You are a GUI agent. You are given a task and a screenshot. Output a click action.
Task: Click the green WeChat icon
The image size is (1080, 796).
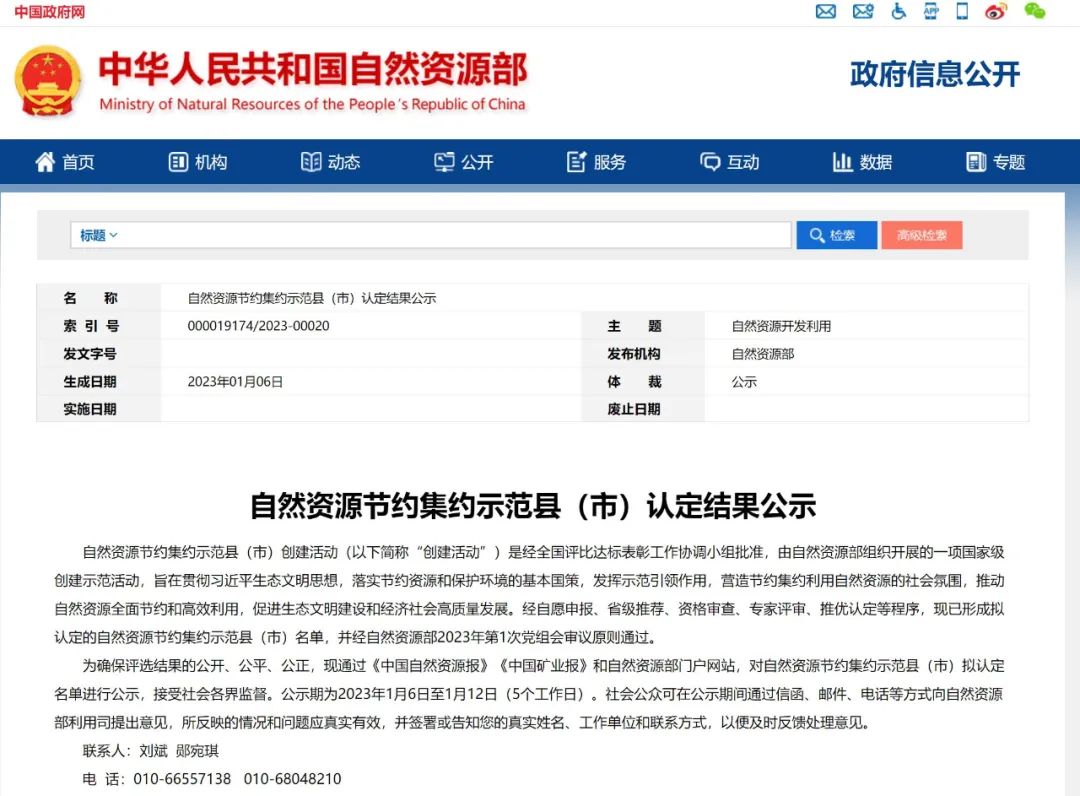tap(1034, 12)
